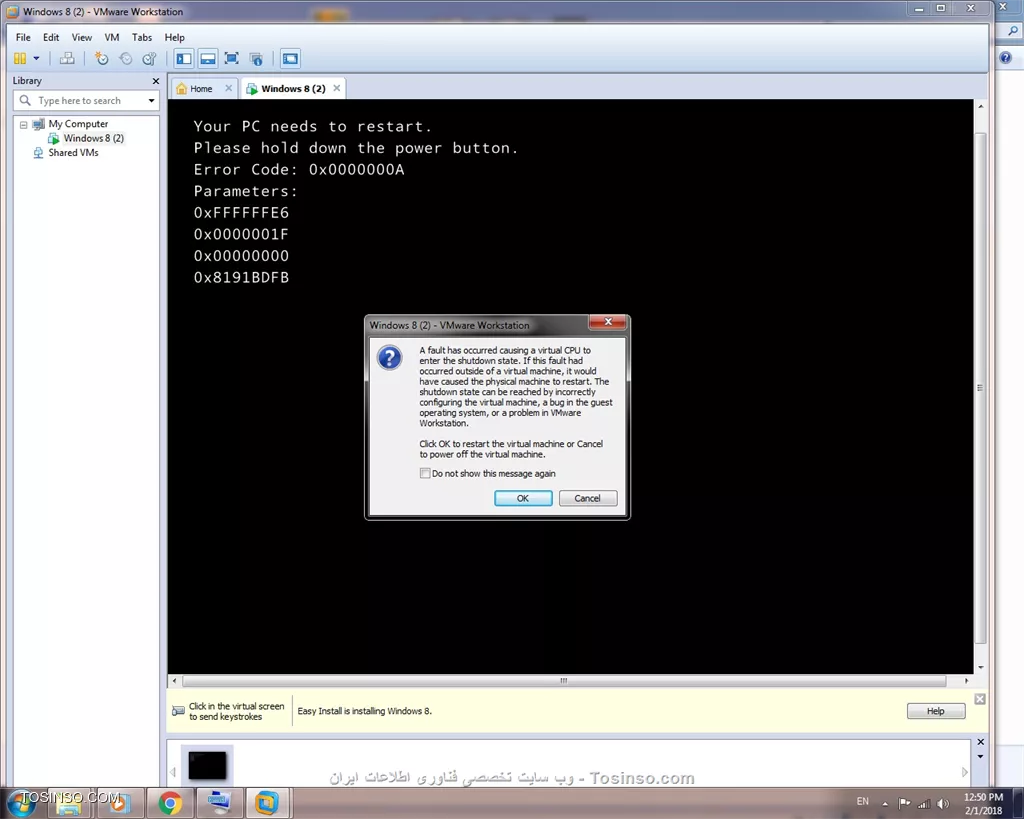Open the Library search options dropdown
Screen dimensions: 1024x819
[152, 101]
